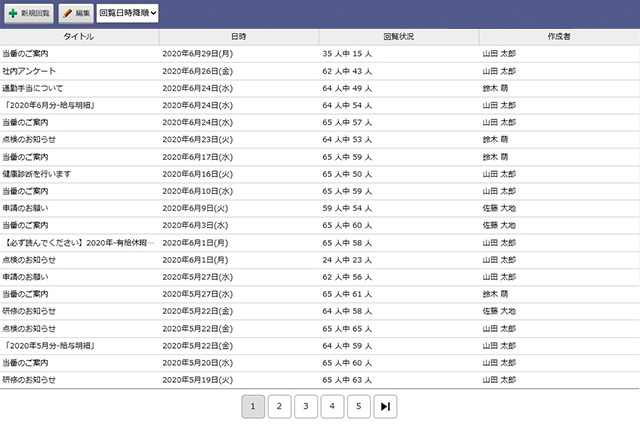The width and height of the screenshot is (640, 426).
Task: Open the 回覧日時降順 sort dropdown
Action: (128, 13)
